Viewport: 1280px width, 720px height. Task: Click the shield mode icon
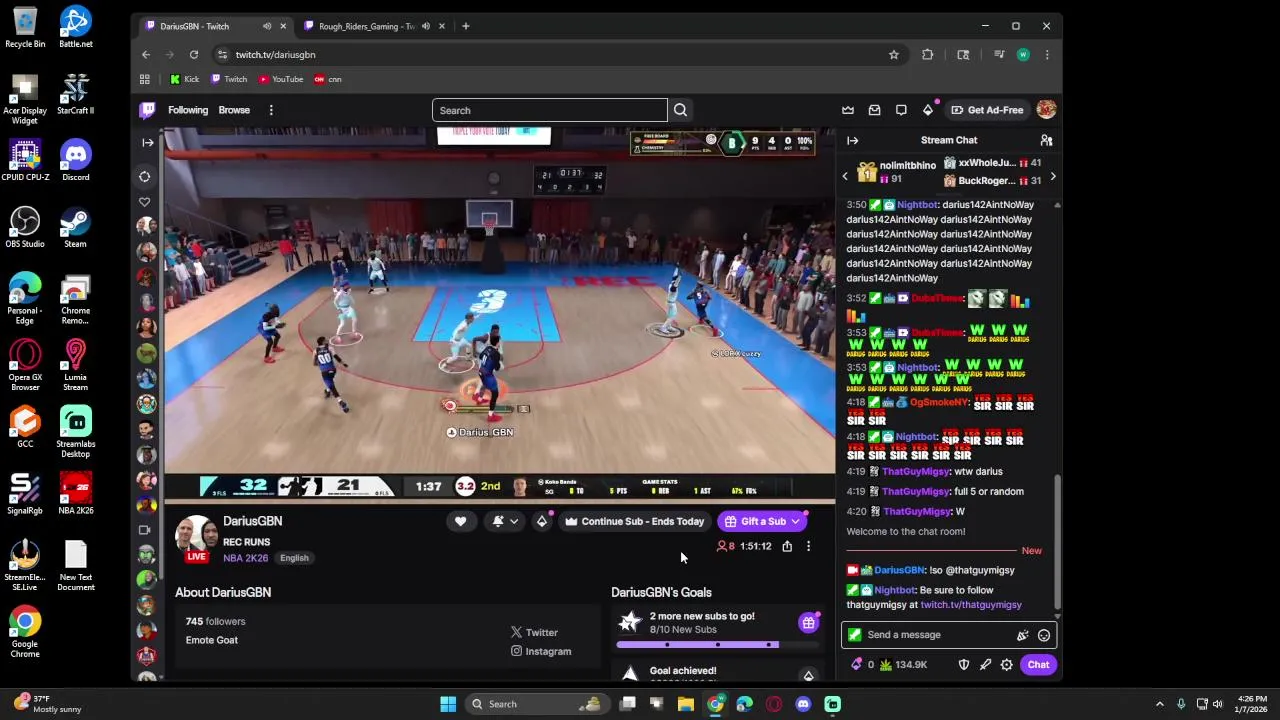tap(964, 665)
